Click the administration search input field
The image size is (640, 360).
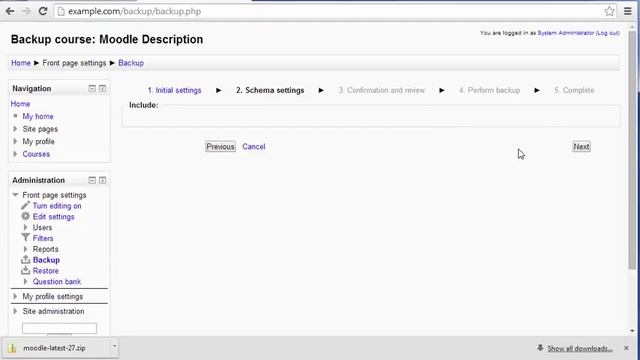click(x=59, y=328)
